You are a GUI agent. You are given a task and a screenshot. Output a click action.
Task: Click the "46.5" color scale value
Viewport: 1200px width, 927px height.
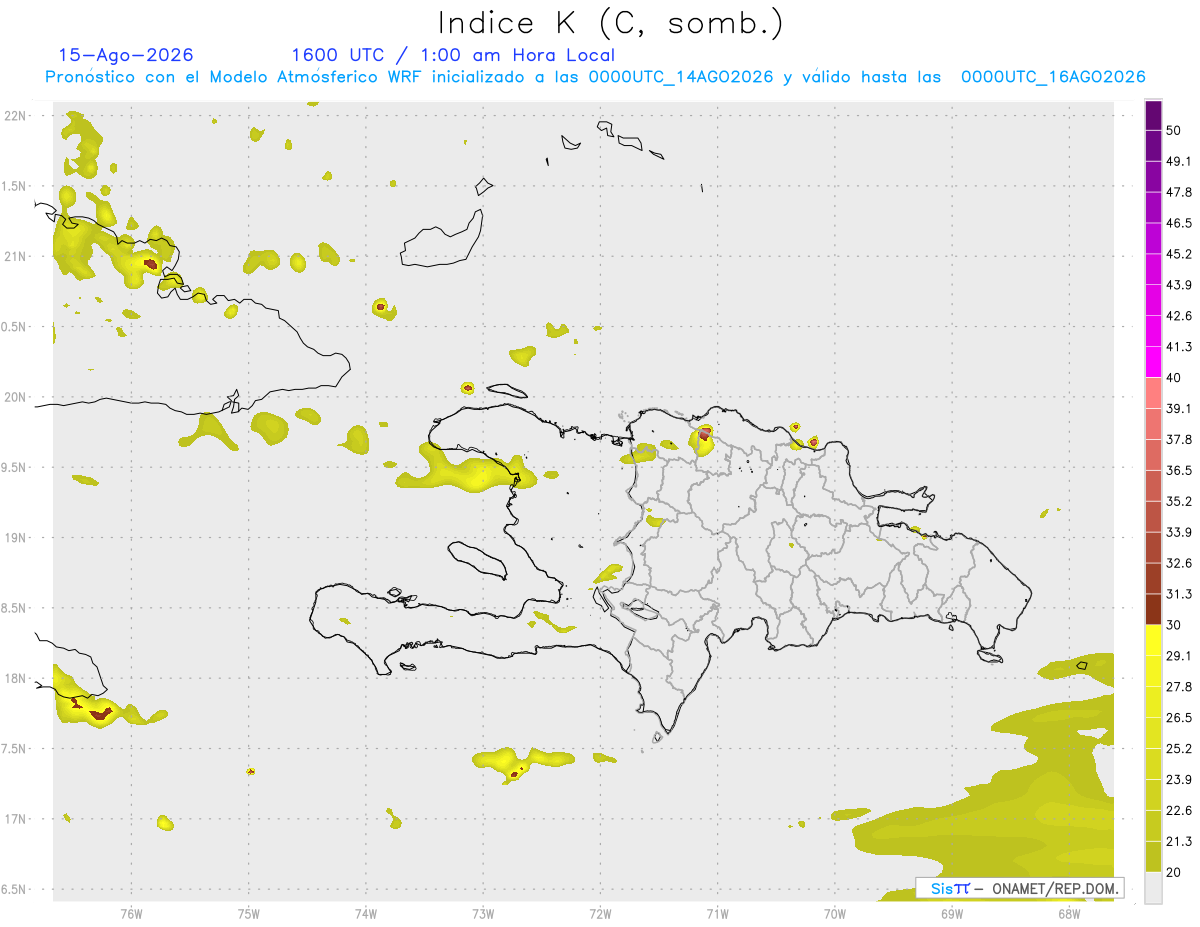[x=1179, y=223]
